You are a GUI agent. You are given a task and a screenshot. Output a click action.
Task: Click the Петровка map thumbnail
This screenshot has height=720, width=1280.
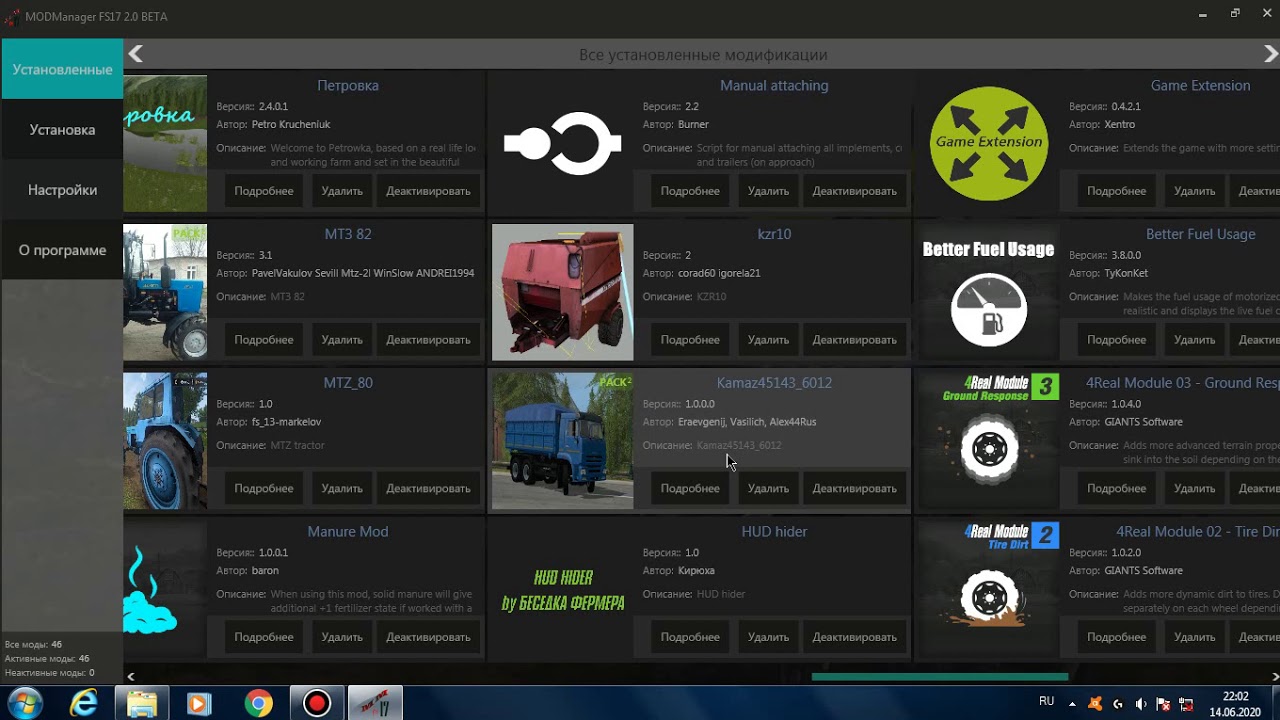(165, 143)
